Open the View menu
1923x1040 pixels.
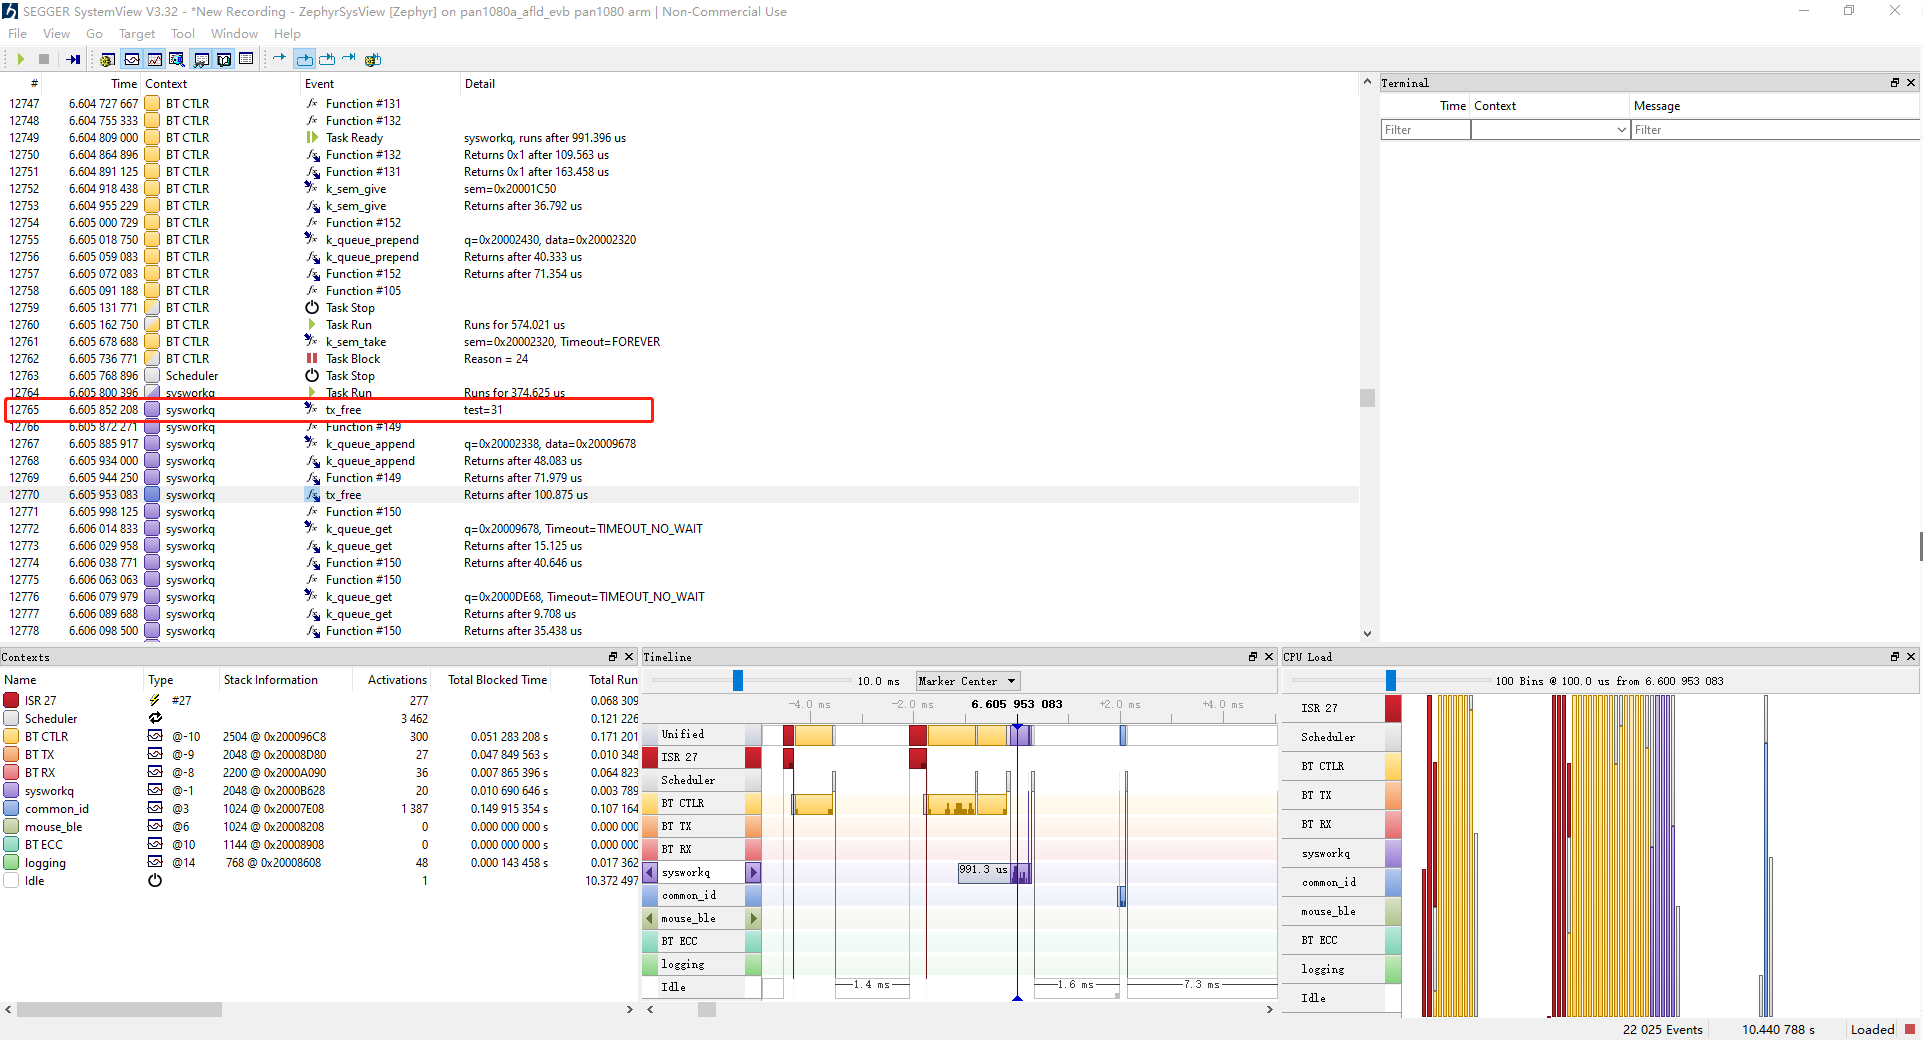[56, 33]
